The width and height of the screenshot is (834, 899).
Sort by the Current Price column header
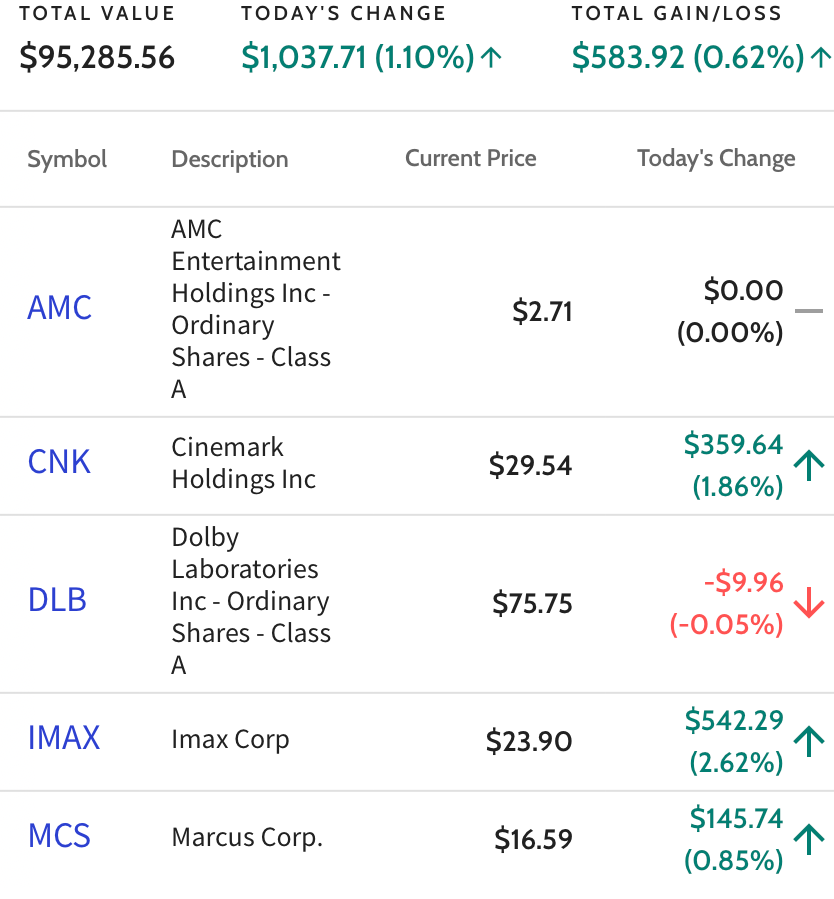tap(471, 158)
